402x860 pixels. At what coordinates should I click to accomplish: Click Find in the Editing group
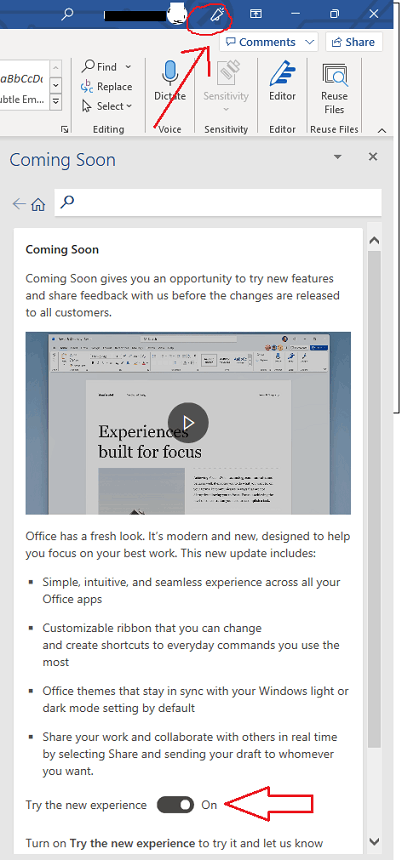100,66
